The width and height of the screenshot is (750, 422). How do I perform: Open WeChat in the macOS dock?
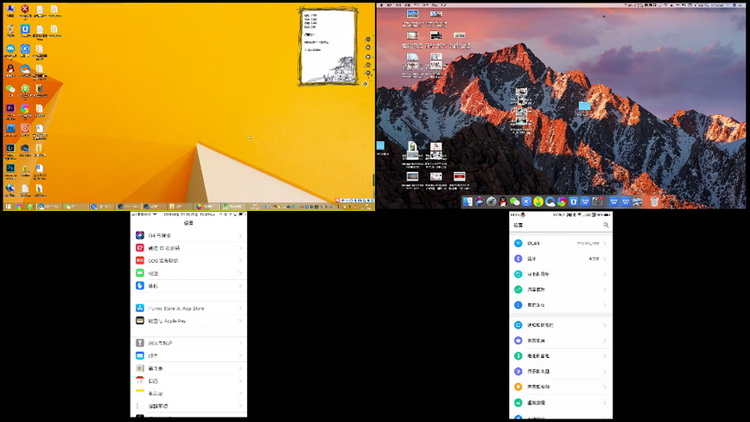pos(515,201)
